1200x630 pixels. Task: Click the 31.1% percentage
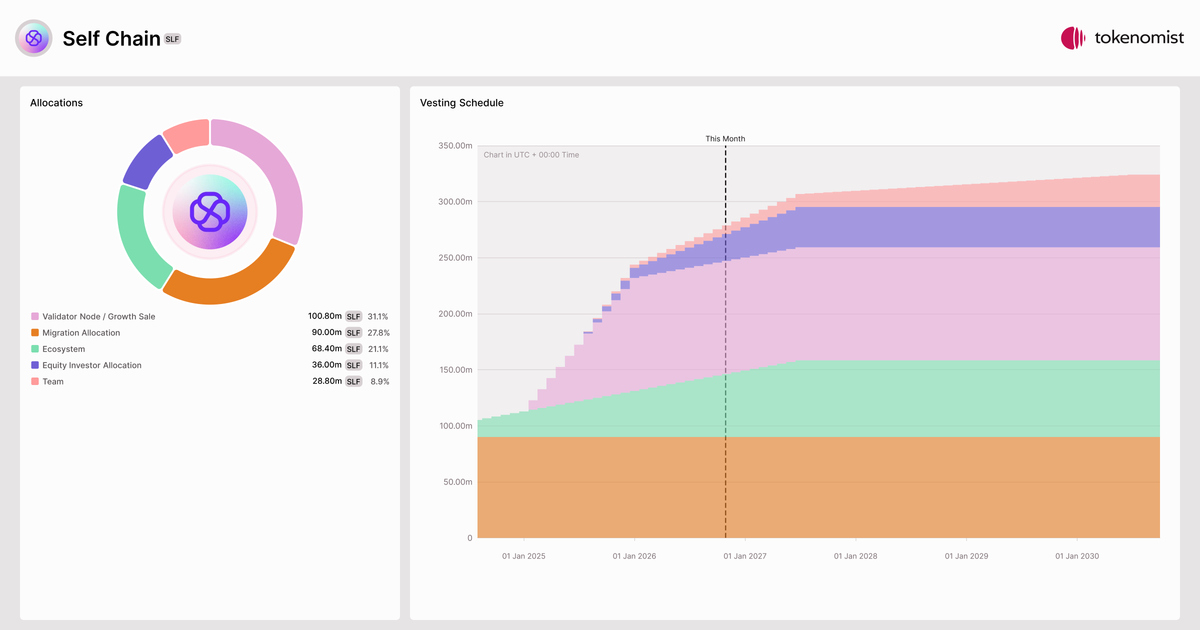pyautogui.click(x=378, y=316)
